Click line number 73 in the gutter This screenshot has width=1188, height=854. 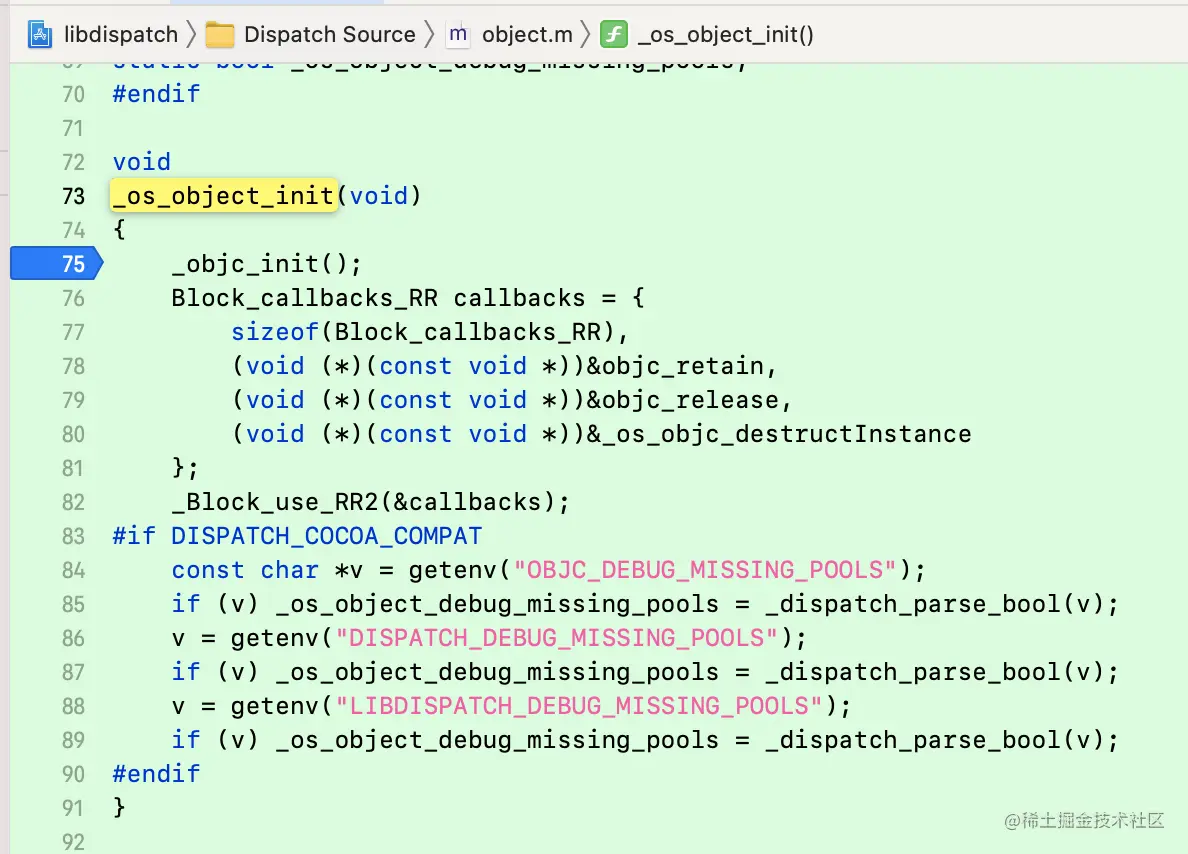point(74,196)
